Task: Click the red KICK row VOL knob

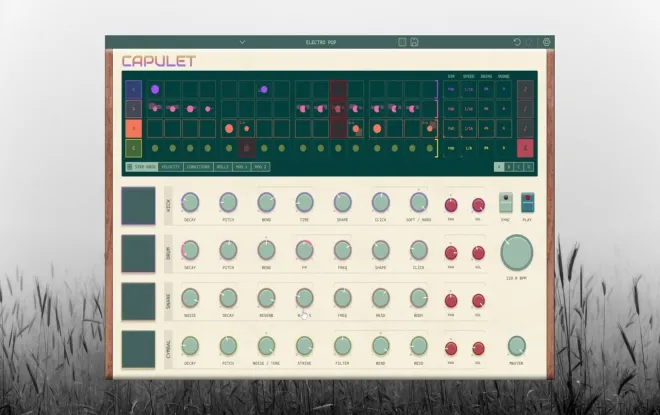Action: click(478, 205)
